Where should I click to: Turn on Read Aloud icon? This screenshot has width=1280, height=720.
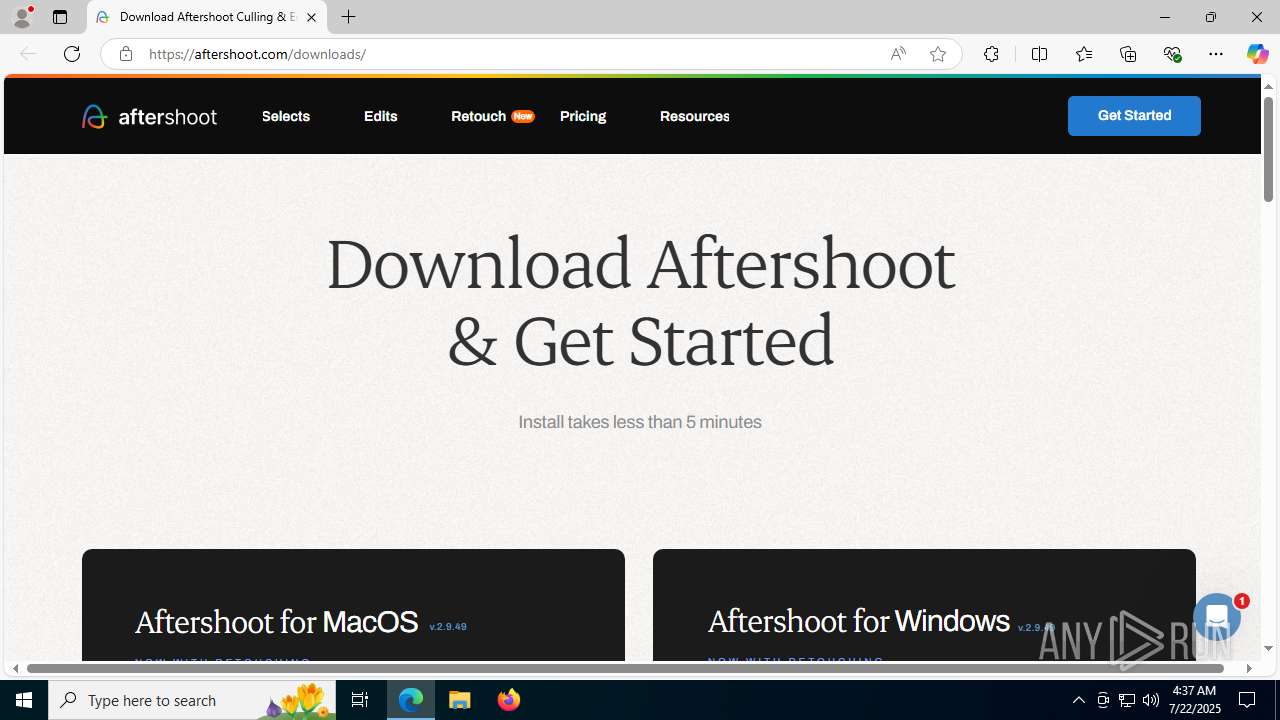pyautogui.click(x=898, y=54)
